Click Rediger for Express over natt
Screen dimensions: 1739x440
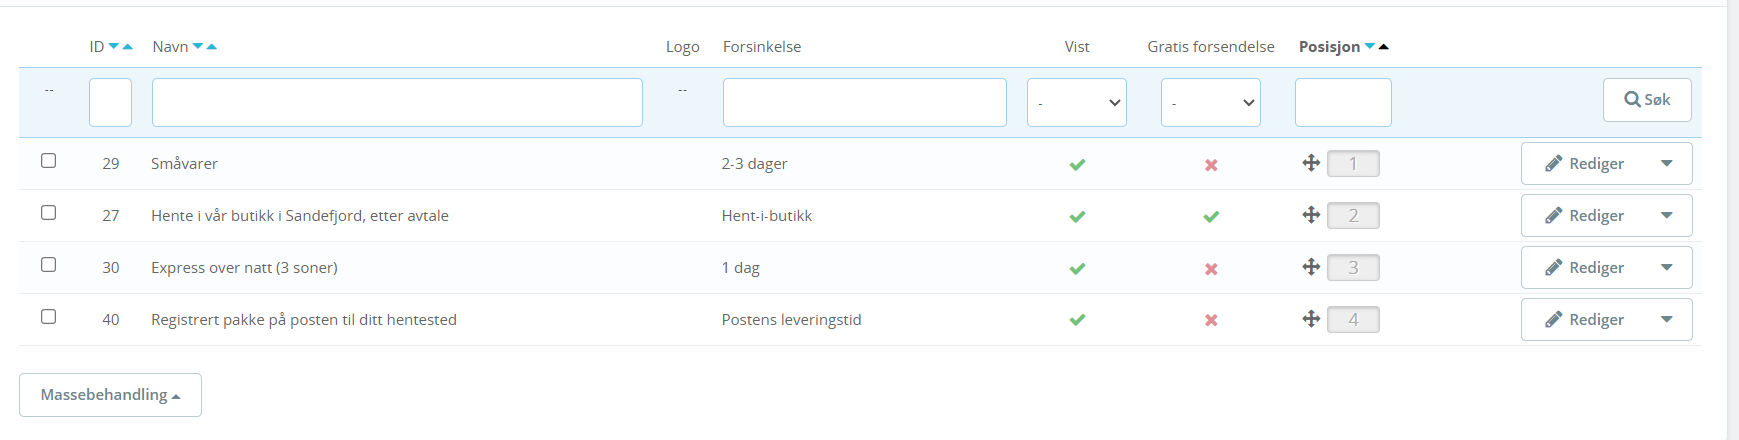1584,268
